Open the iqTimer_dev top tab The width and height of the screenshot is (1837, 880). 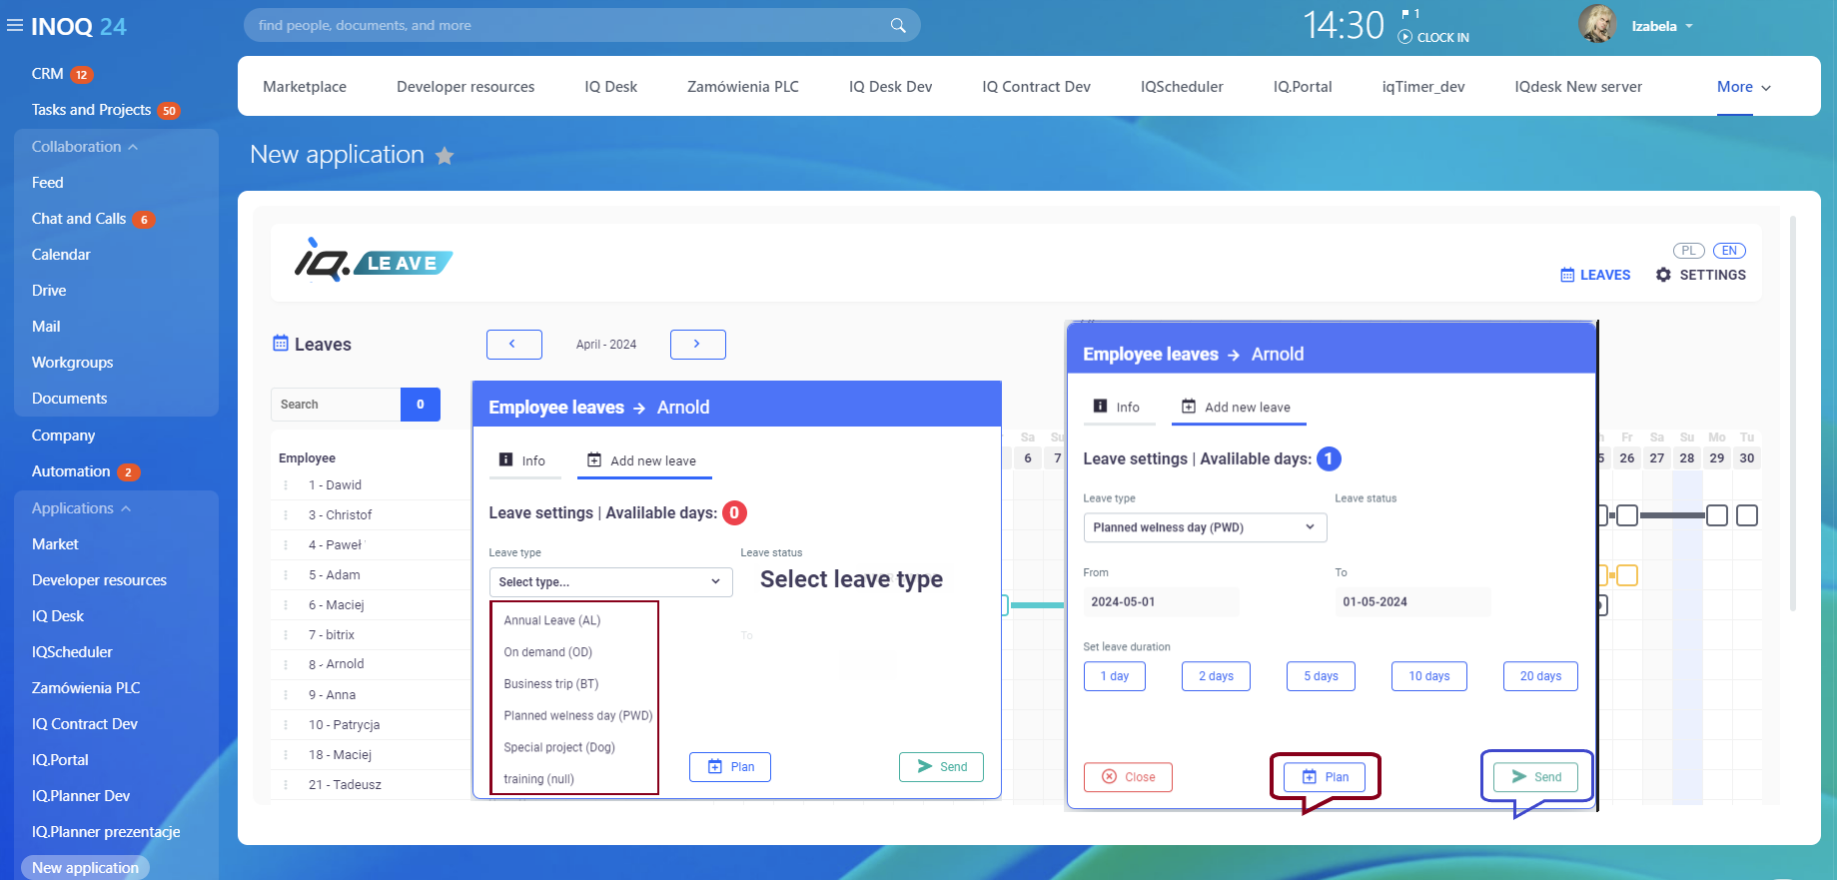(1423, 87)
